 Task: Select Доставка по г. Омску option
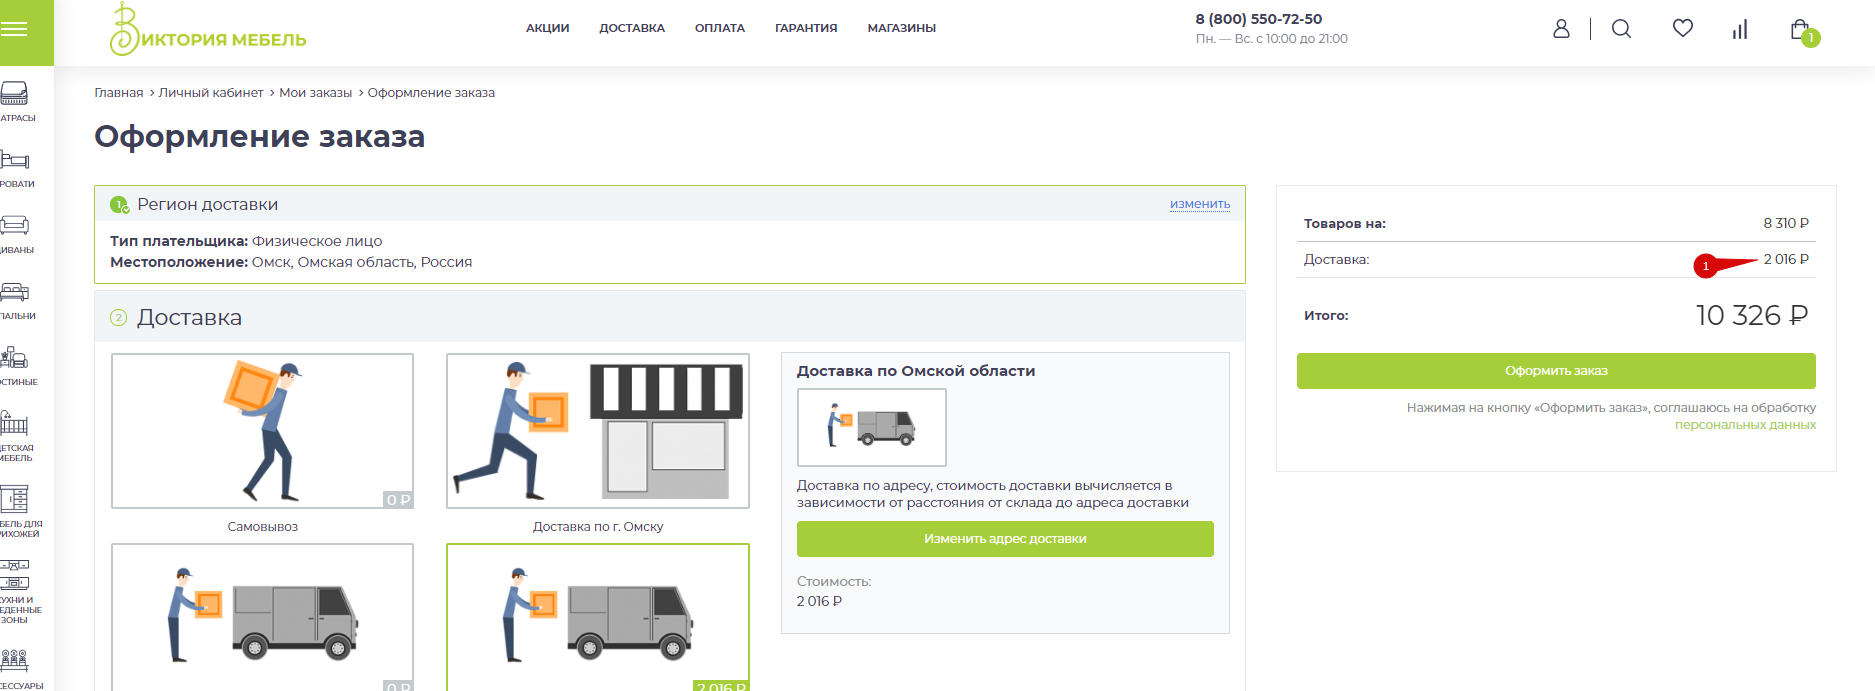(x=598, y=431)
